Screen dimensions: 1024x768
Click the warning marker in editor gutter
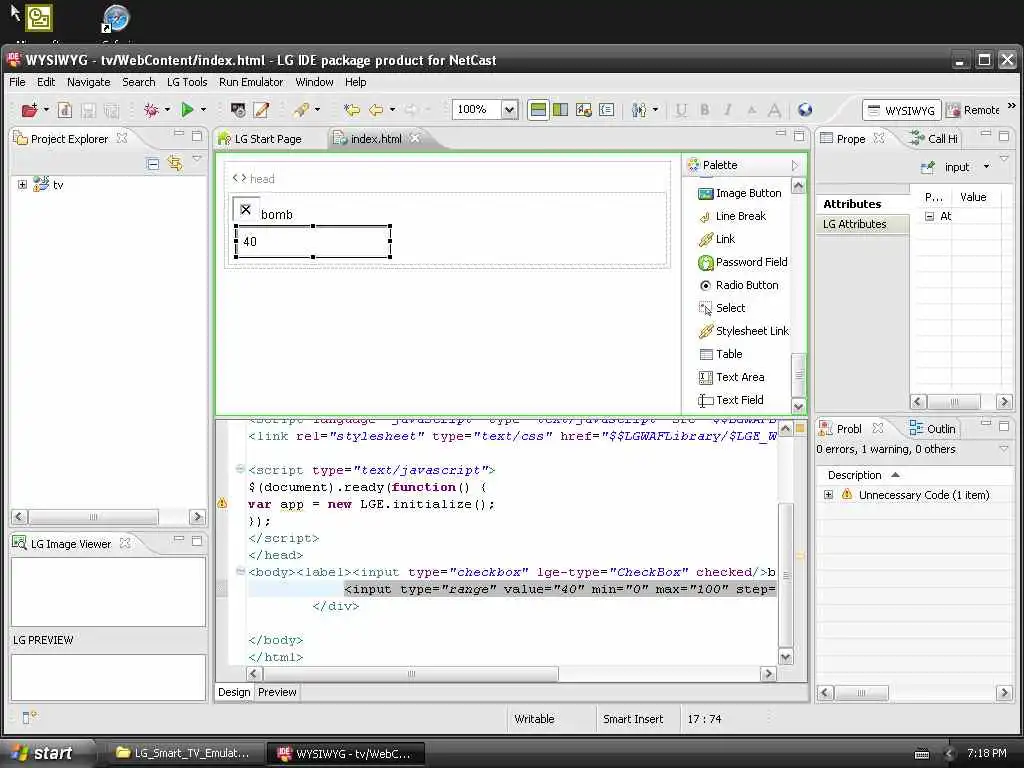click(222, 504)
